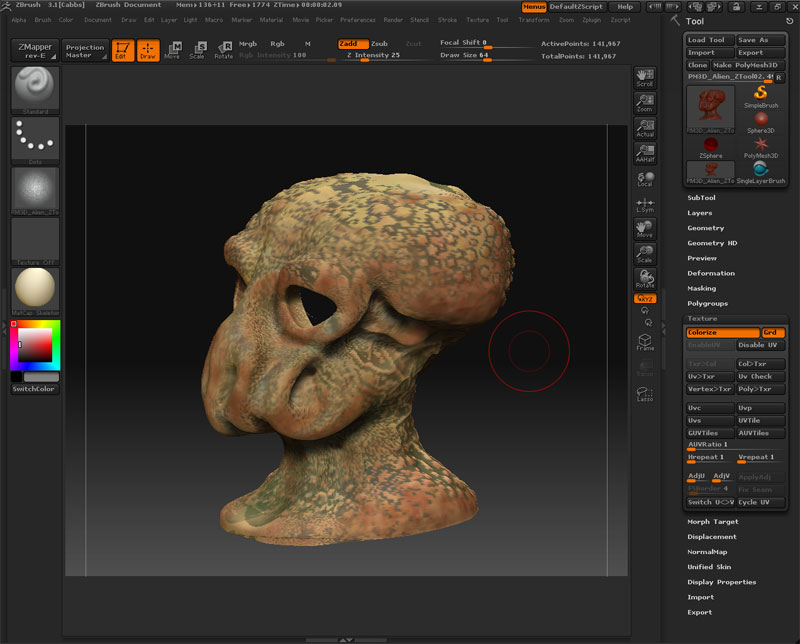
Task: Click inside the color picker square
Action: click(37, 346)
